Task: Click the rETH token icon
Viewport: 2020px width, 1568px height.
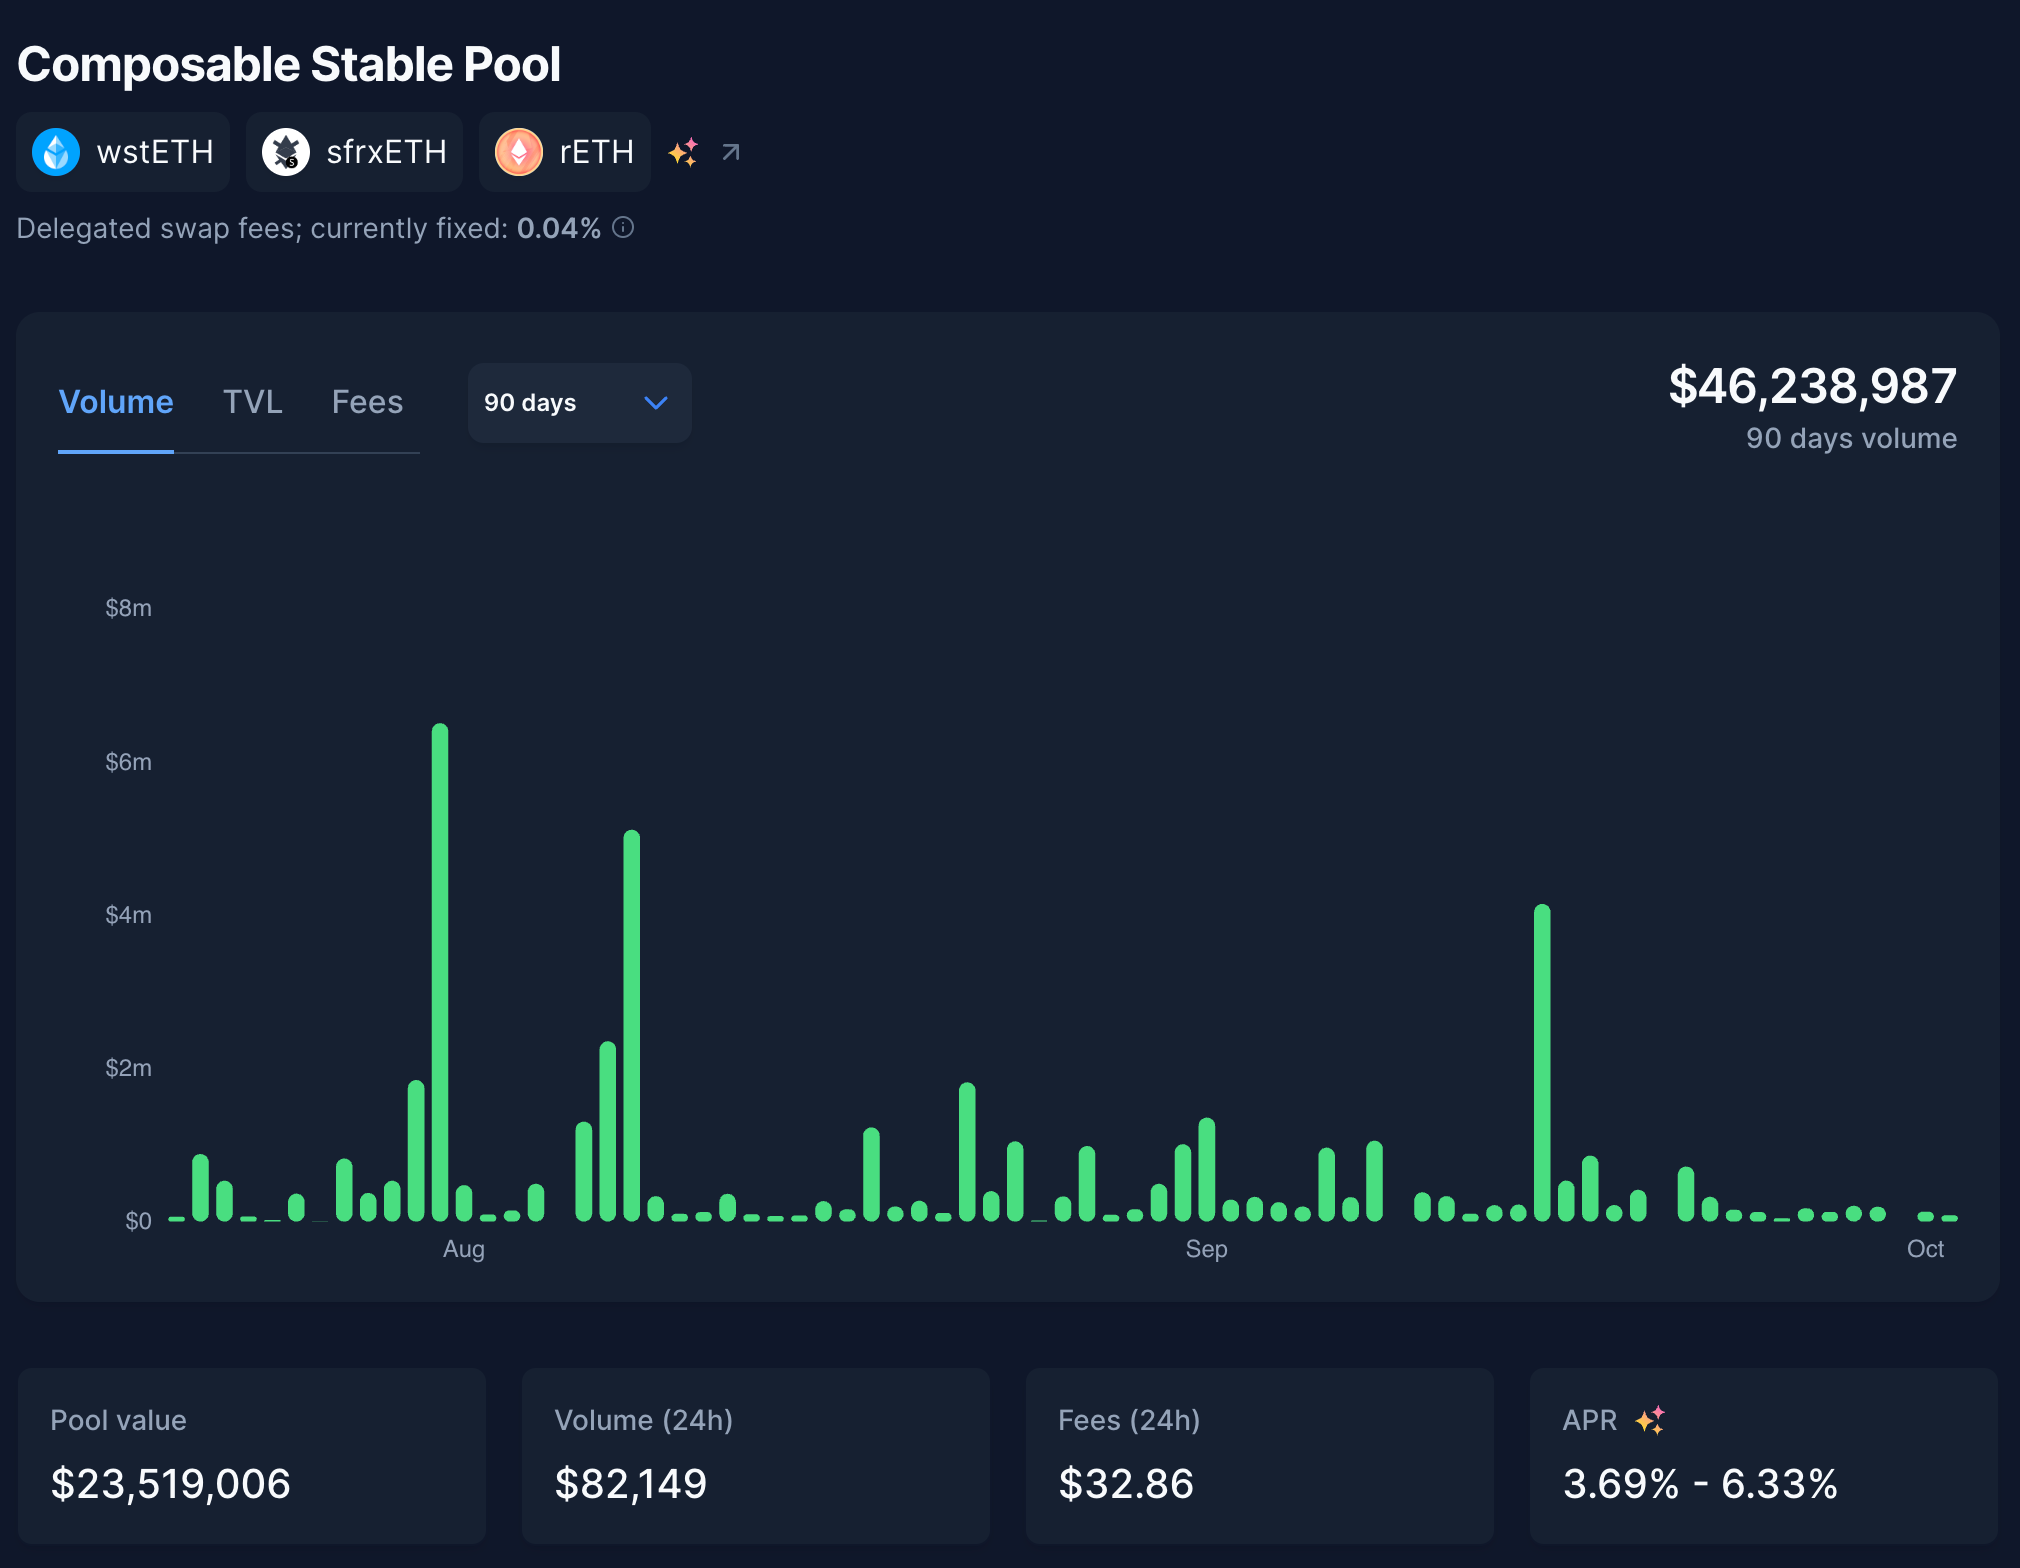Action: pyautogui.click(x=519, y=152)
